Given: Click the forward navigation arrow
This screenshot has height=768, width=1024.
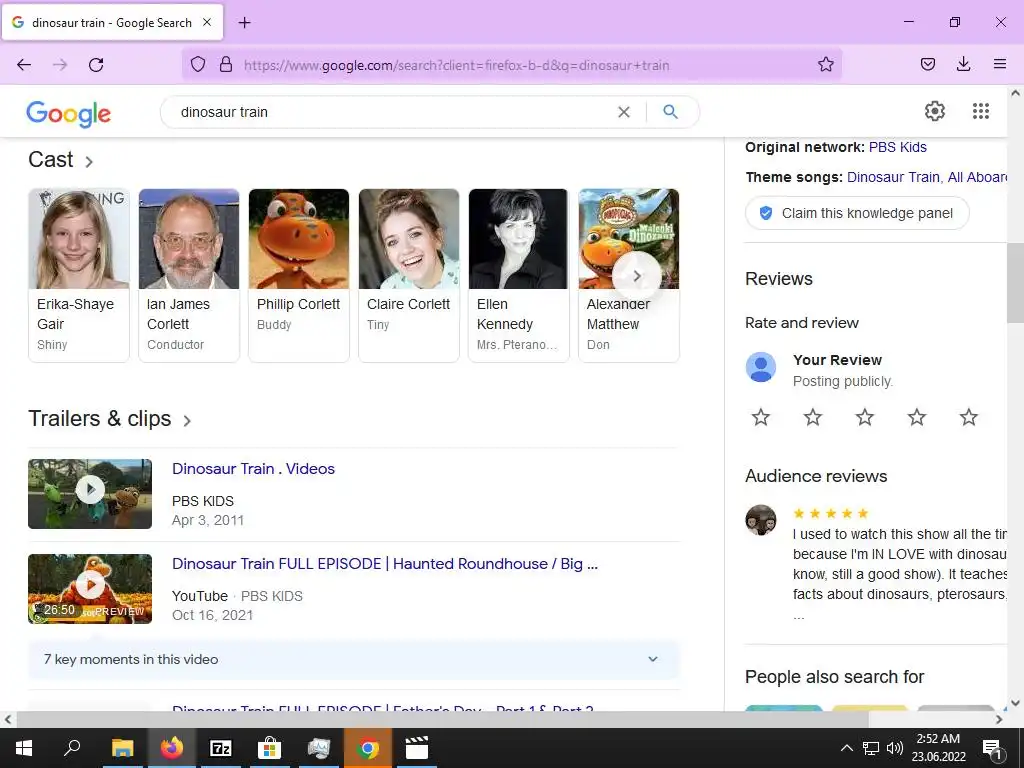Looking at the screenshot, I should pos(60,65).
